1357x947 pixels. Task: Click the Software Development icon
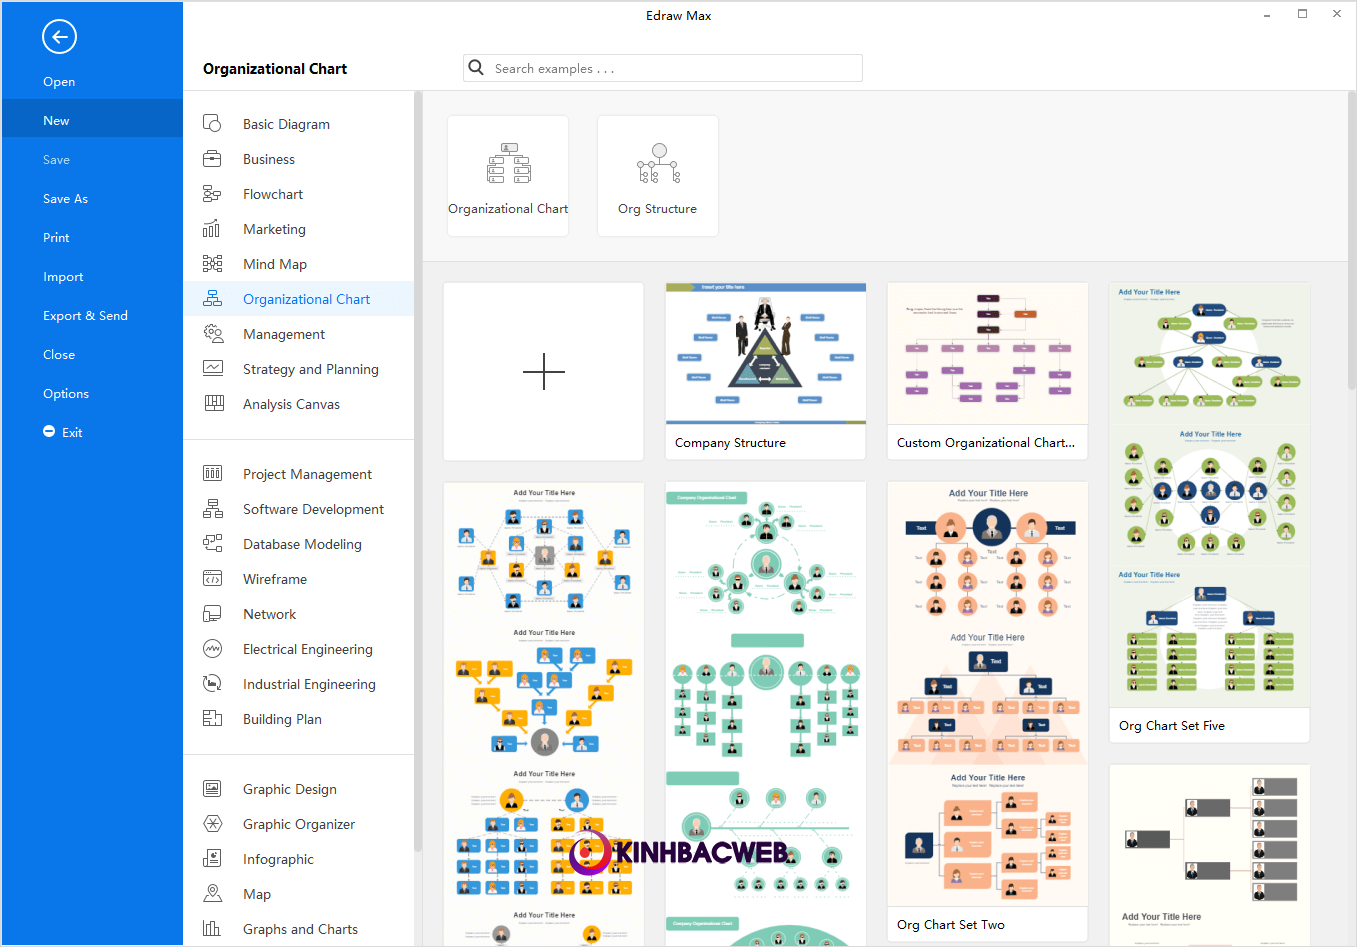tap(212, 508)
